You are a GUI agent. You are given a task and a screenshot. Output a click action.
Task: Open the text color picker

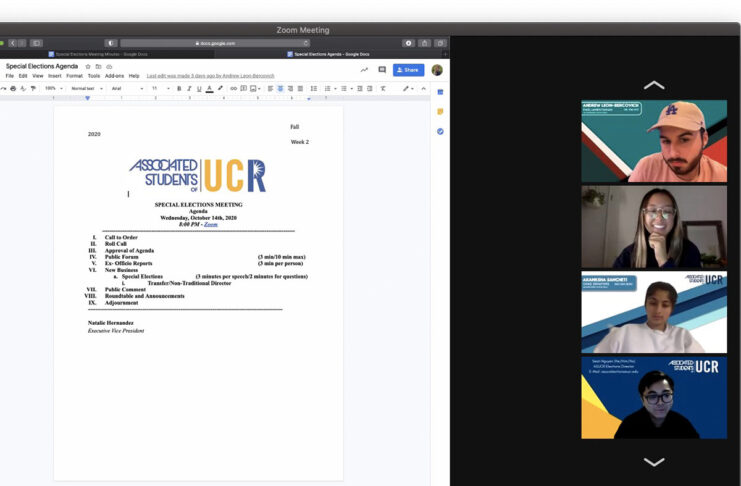click(x=209, y=88)
